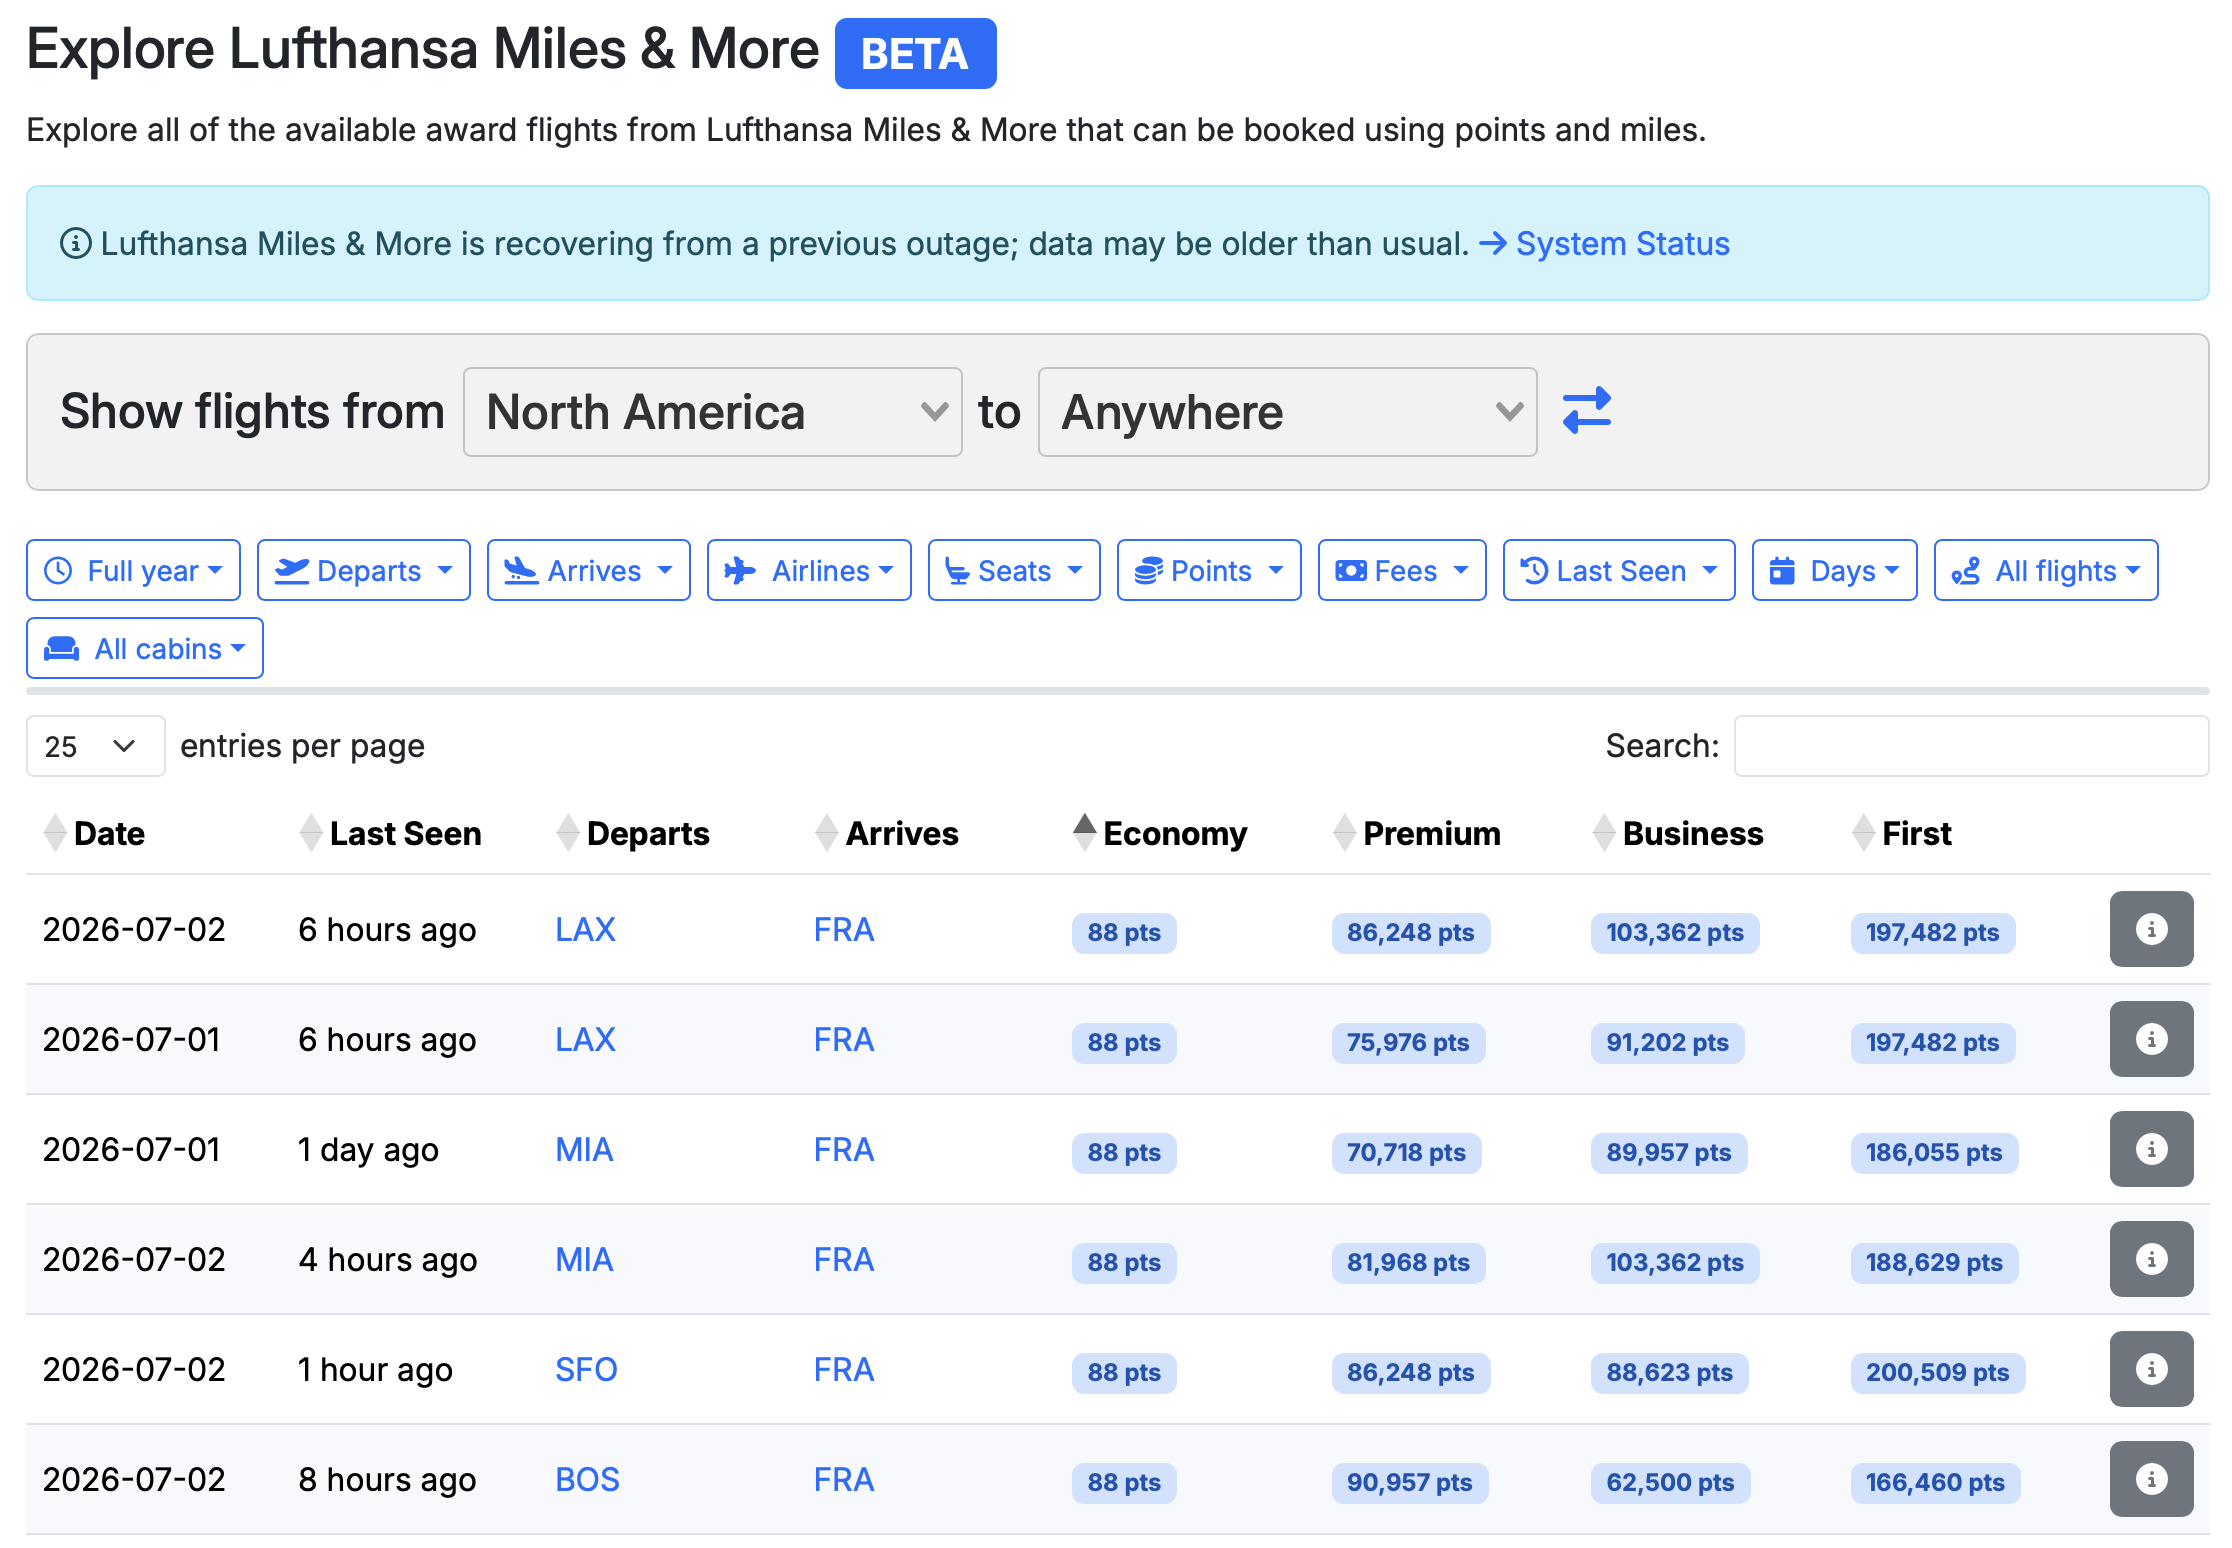The image size is (2232, 1548).
Task: Open info for MIA 2026-07-01 row
Action: 2151,1149
